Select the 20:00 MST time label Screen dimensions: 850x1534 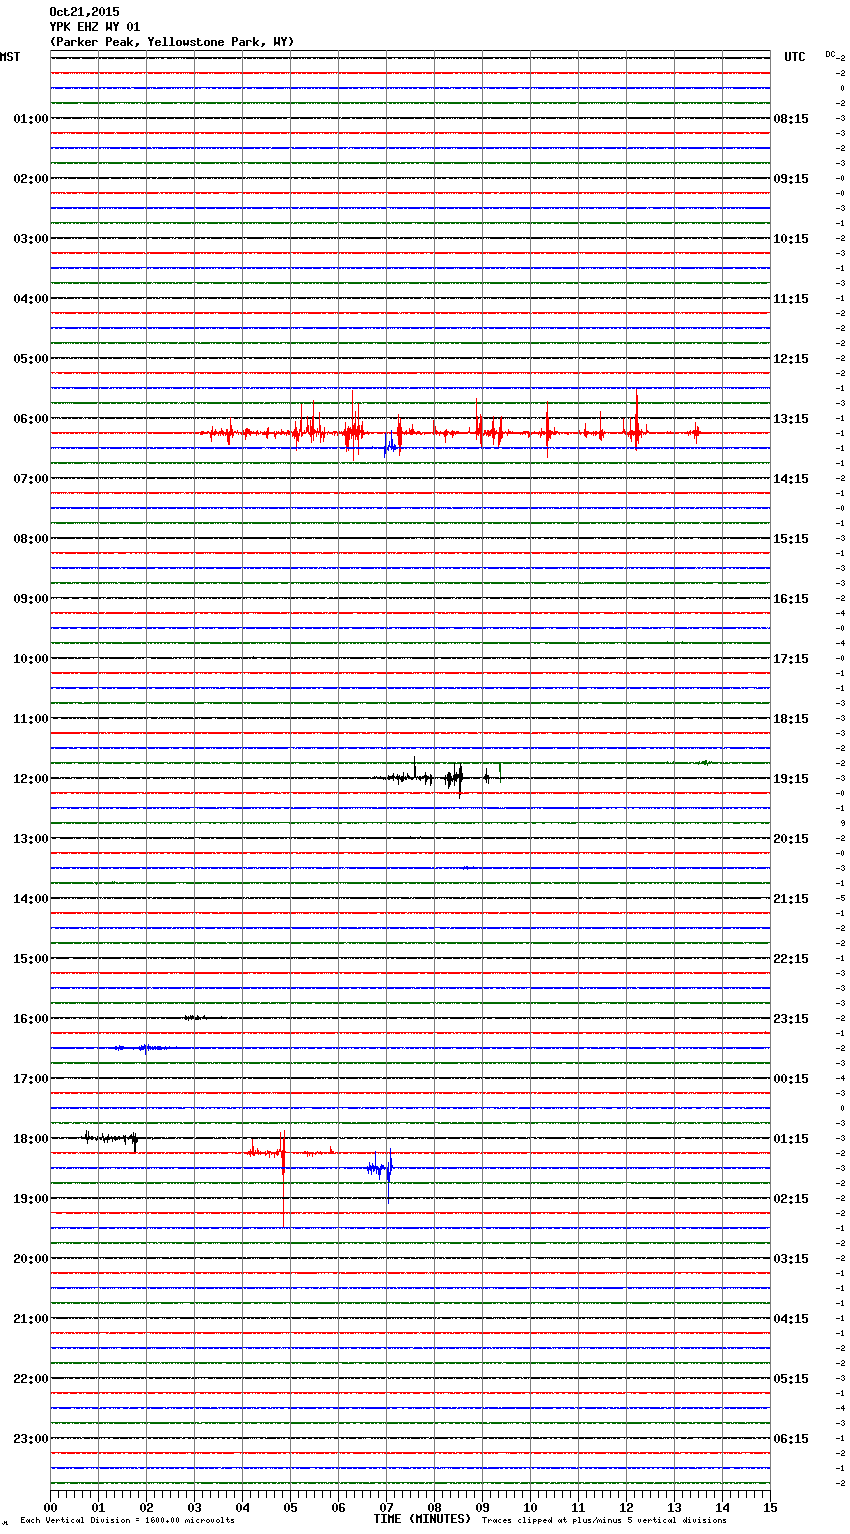(31, 1259)
